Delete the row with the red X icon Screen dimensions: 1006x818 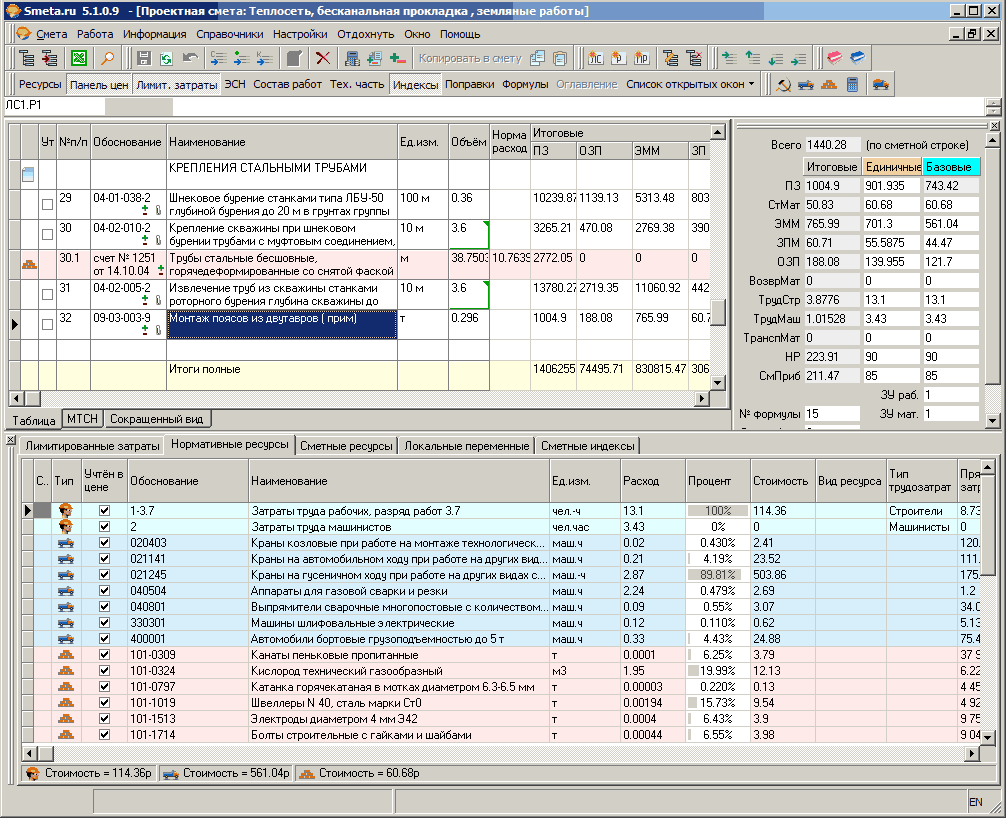pos(323,58)
